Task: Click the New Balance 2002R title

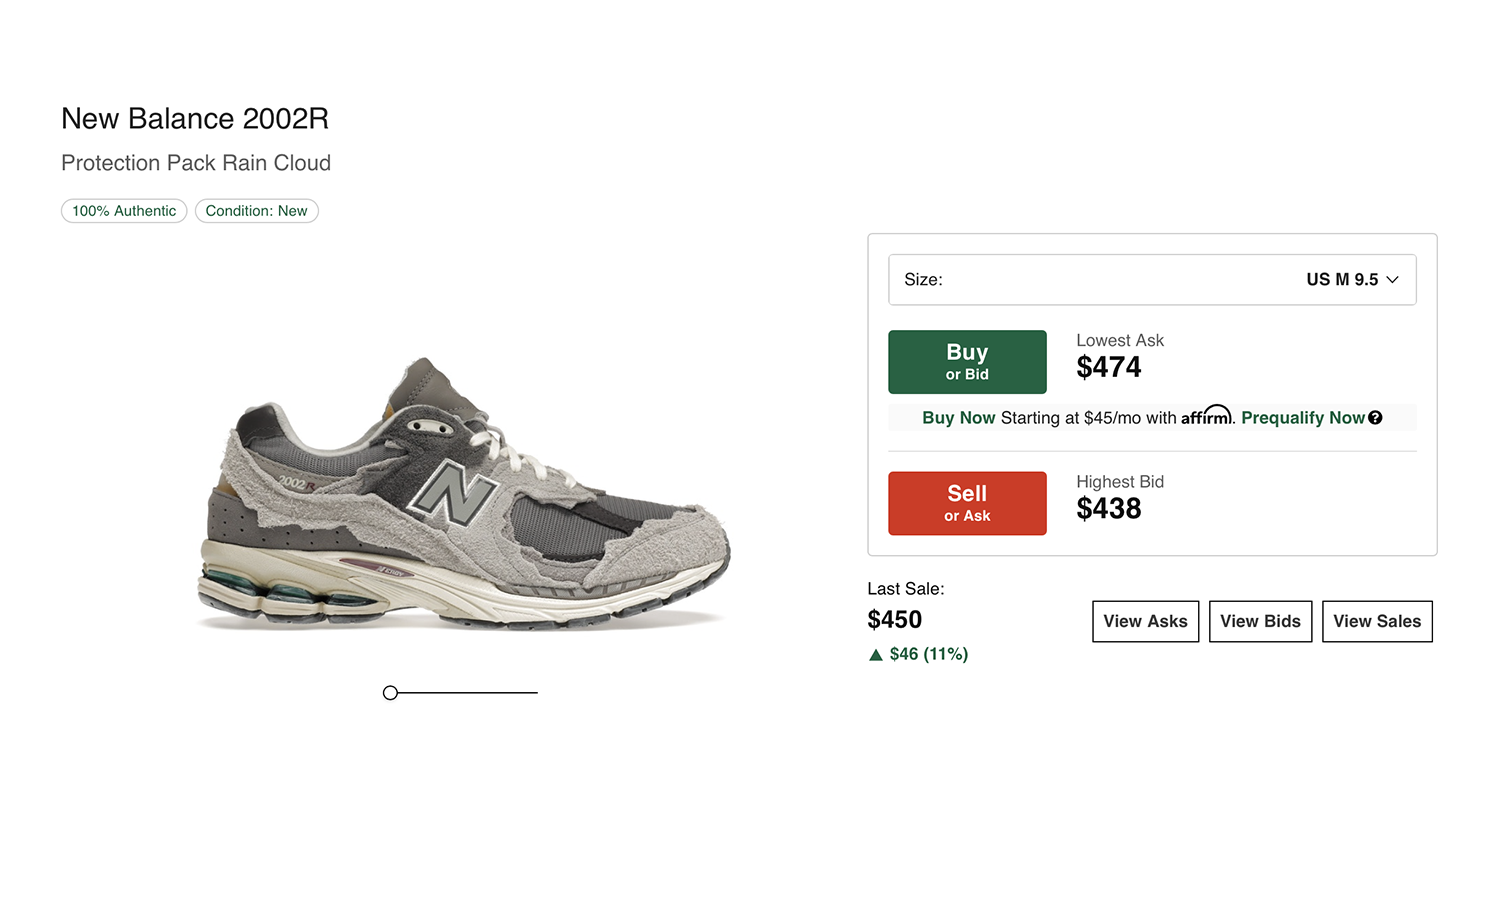Action: (195, 119)
